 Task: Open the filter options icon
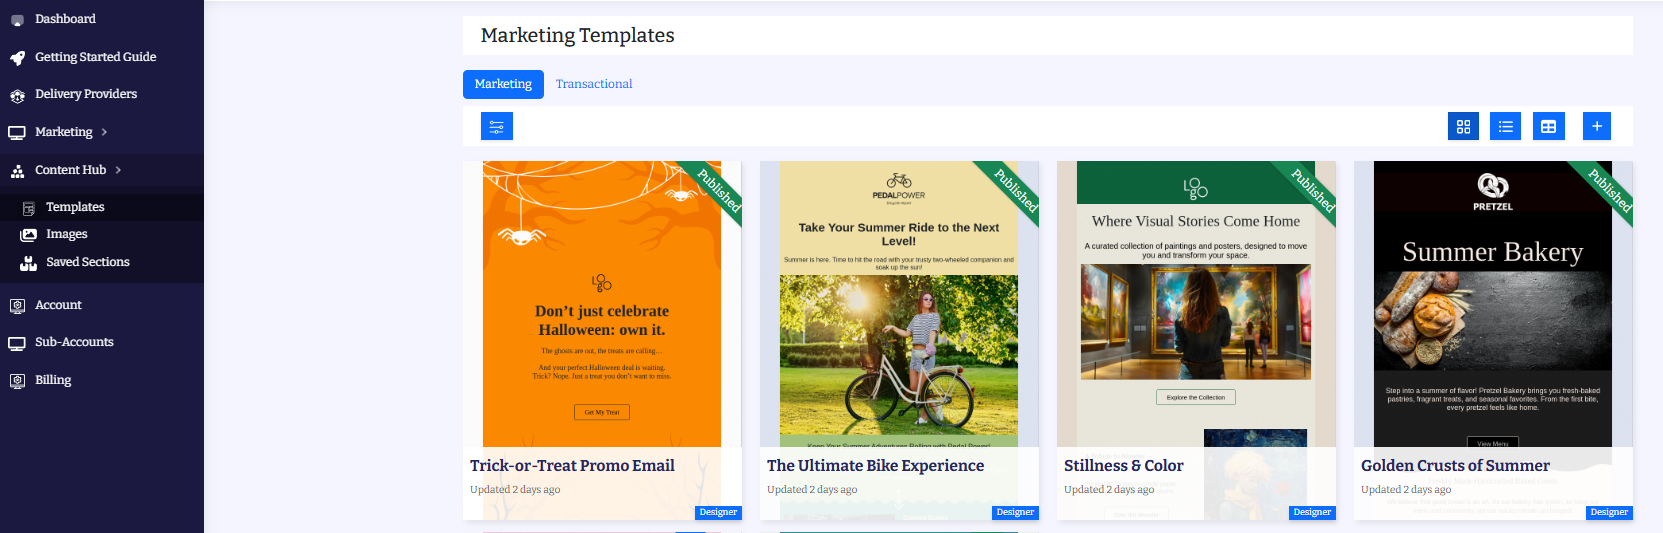[x=496, y=126]
